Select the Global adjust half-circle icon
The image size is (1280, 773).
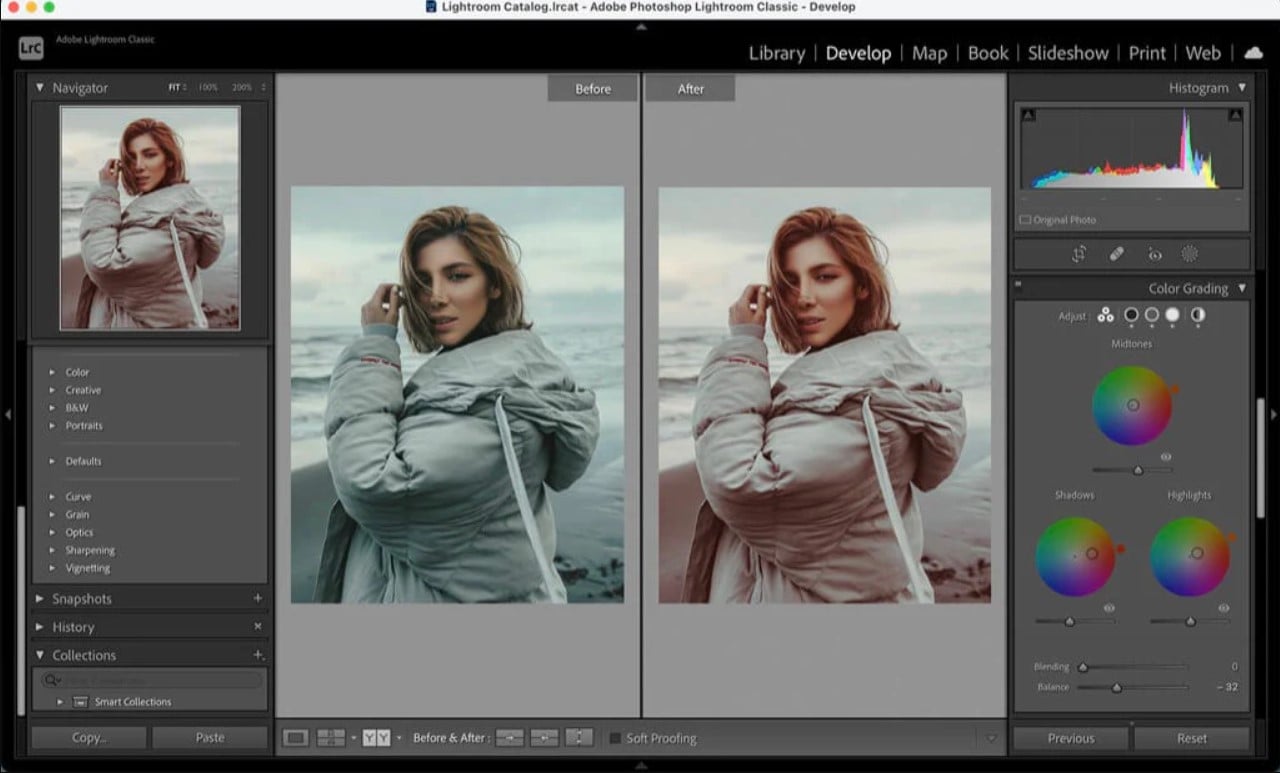1197,315
